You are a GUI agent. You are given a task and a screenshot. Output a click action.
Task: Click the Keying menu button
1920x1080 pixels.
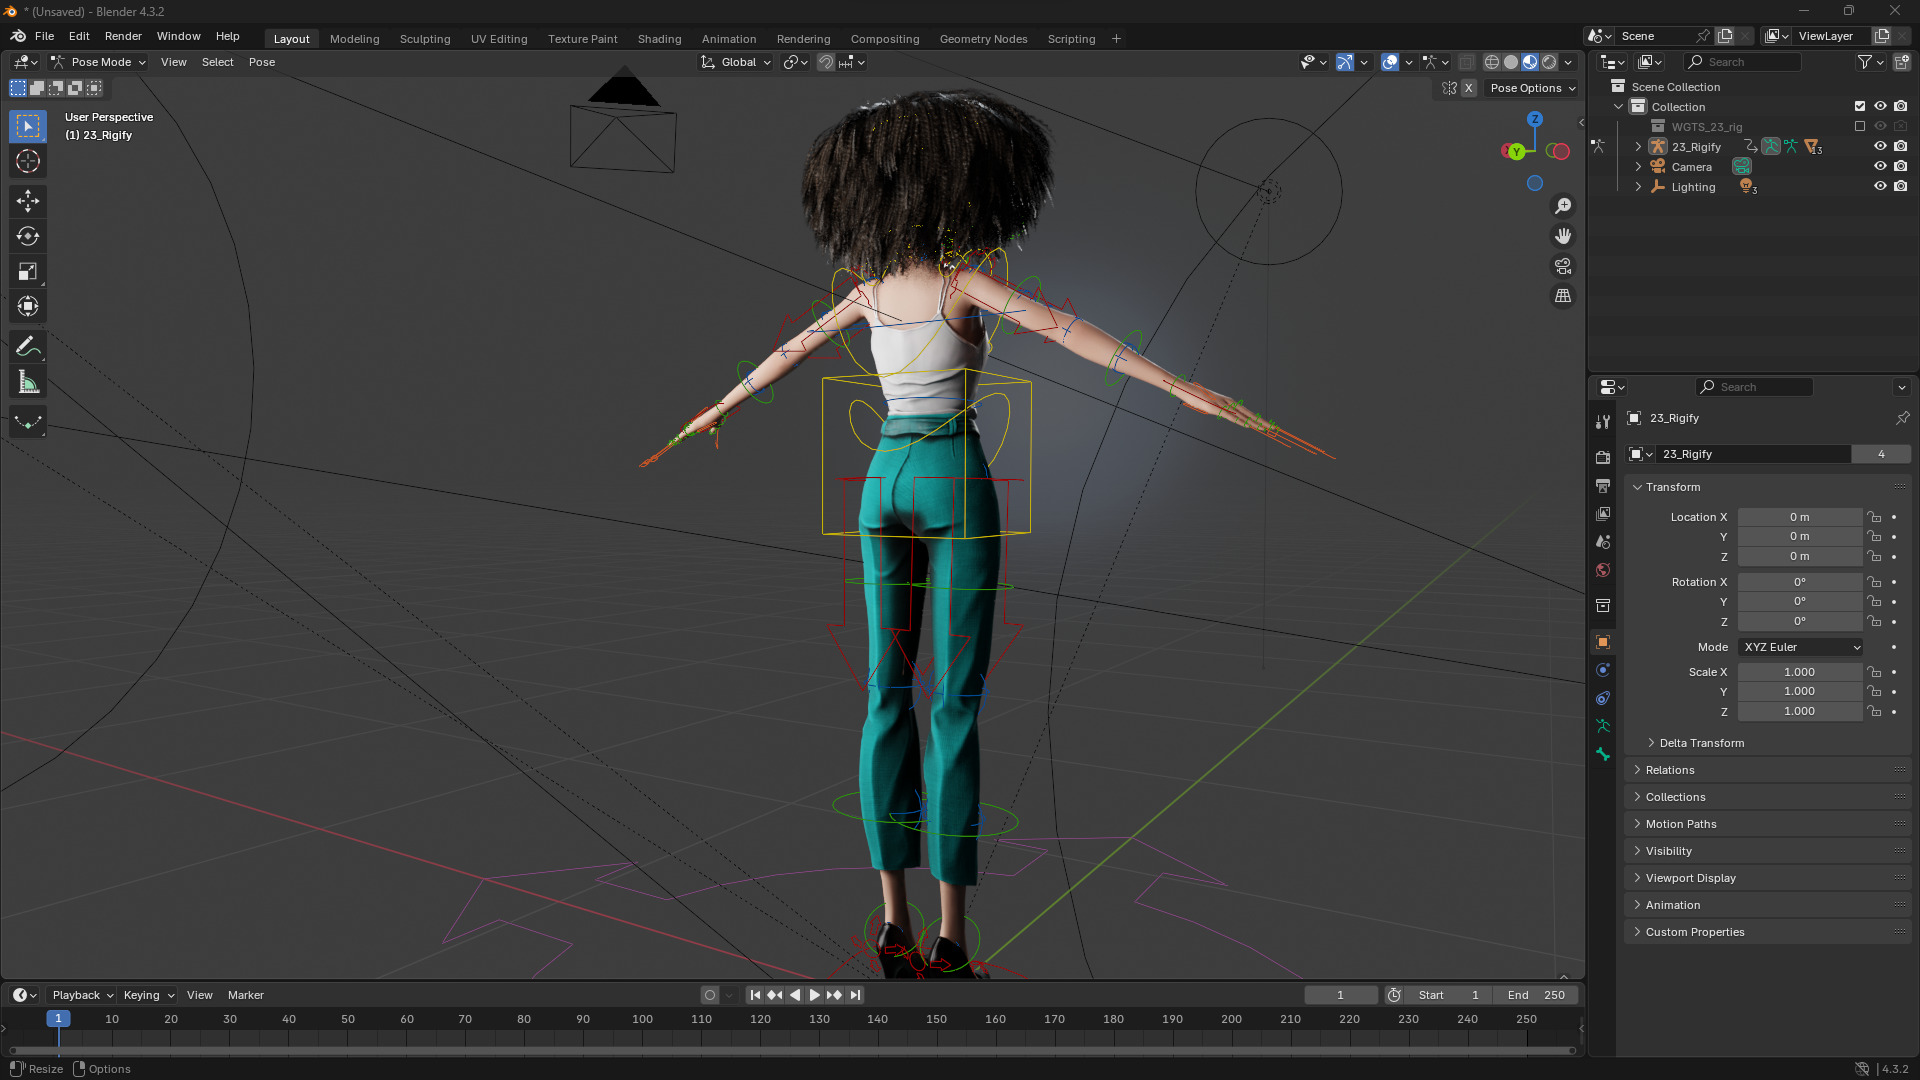tap(148, 995)
